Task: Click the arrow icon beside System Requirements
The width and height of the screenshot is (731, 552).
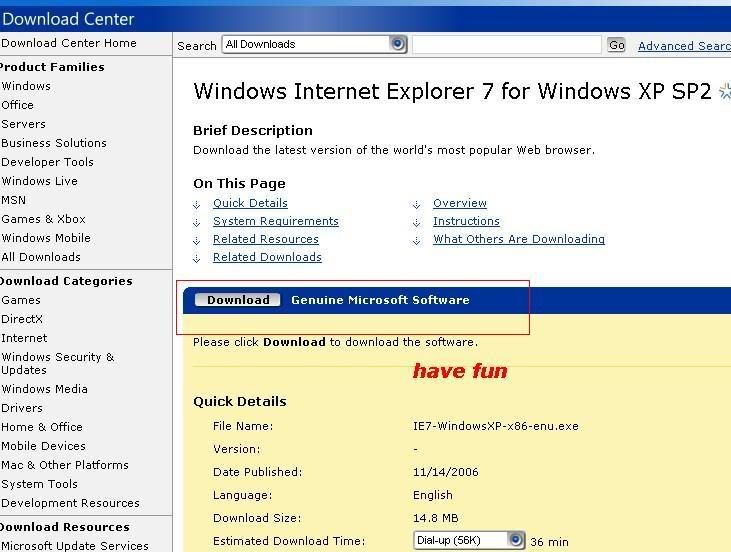Action: tap(197, 223)
